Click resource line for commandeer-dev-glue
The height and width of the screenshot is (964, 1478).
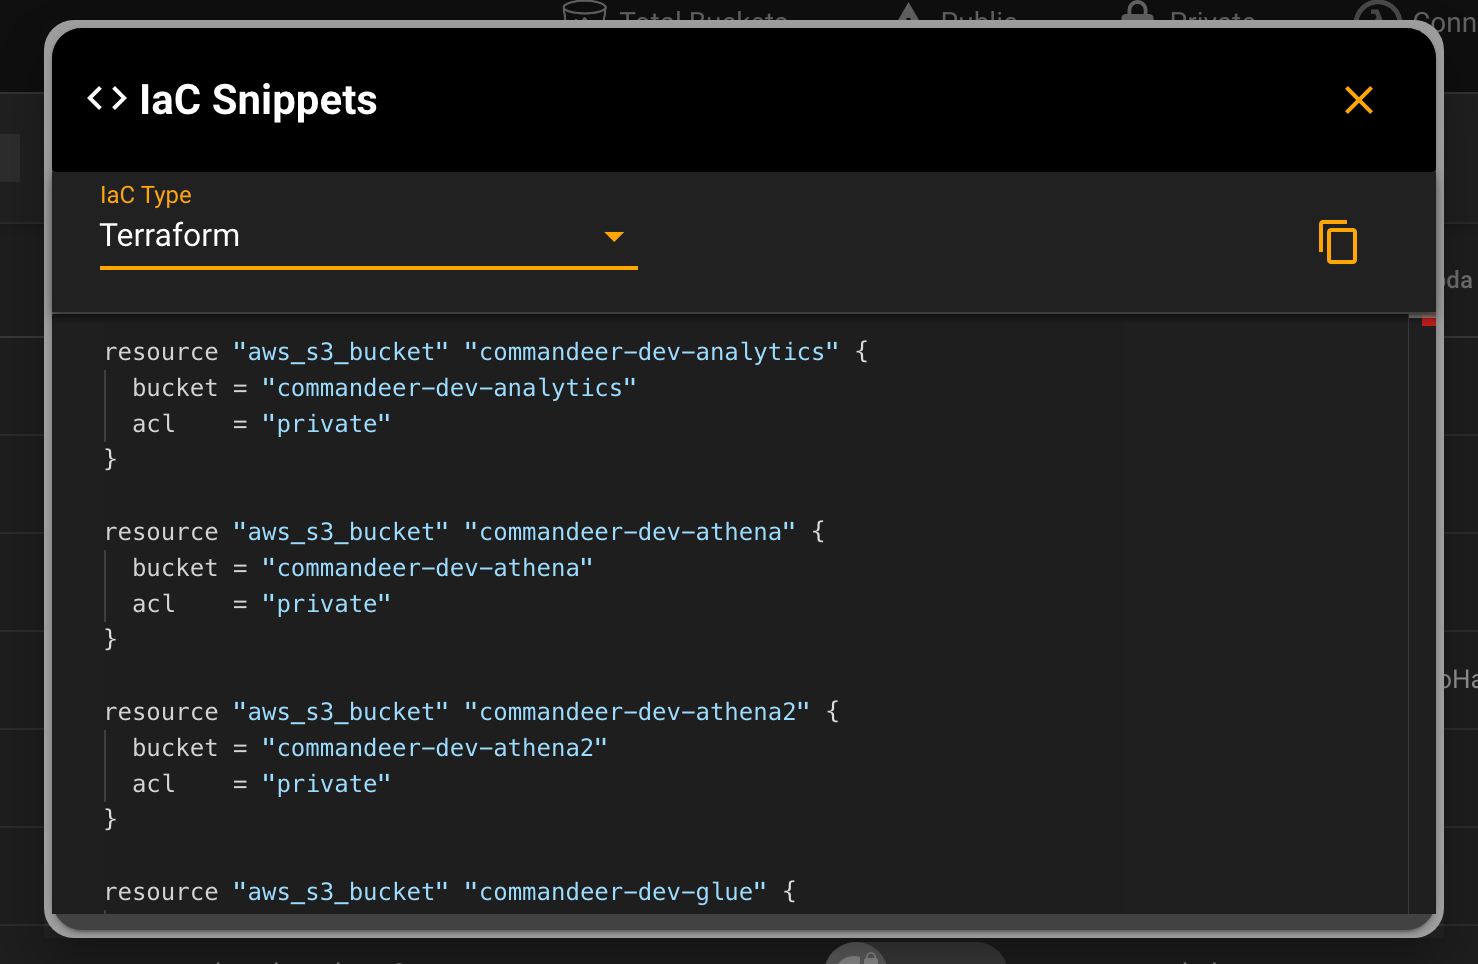click(x=450, y=892)
